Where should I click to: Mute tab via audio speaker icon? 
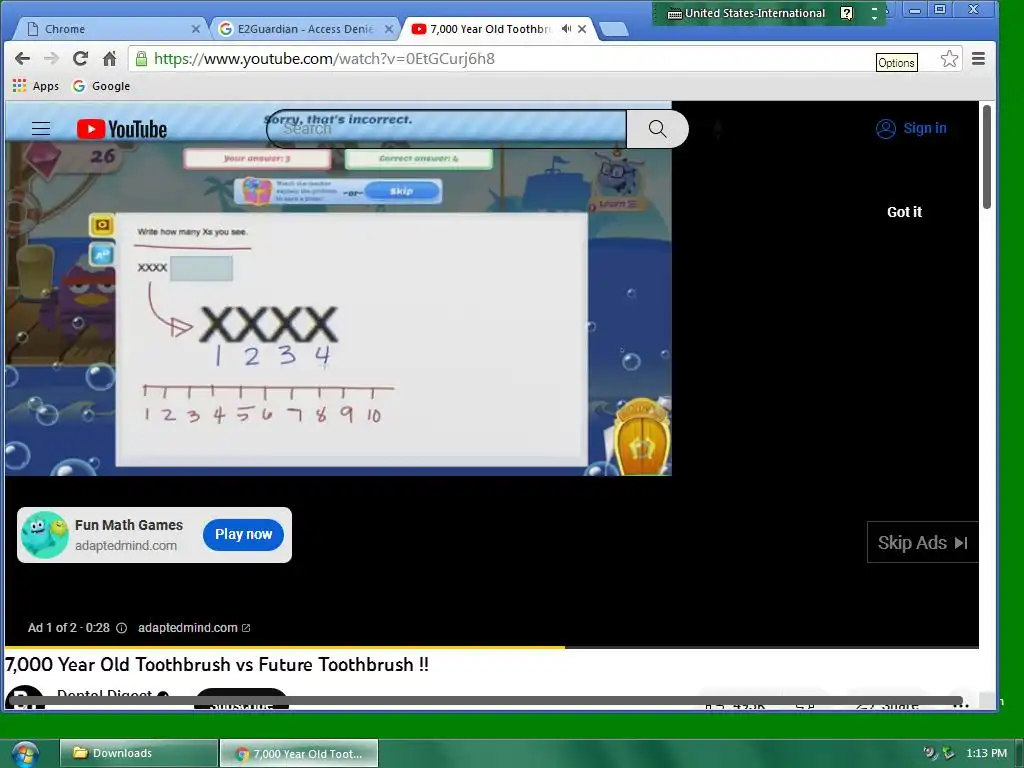point(566,29)
